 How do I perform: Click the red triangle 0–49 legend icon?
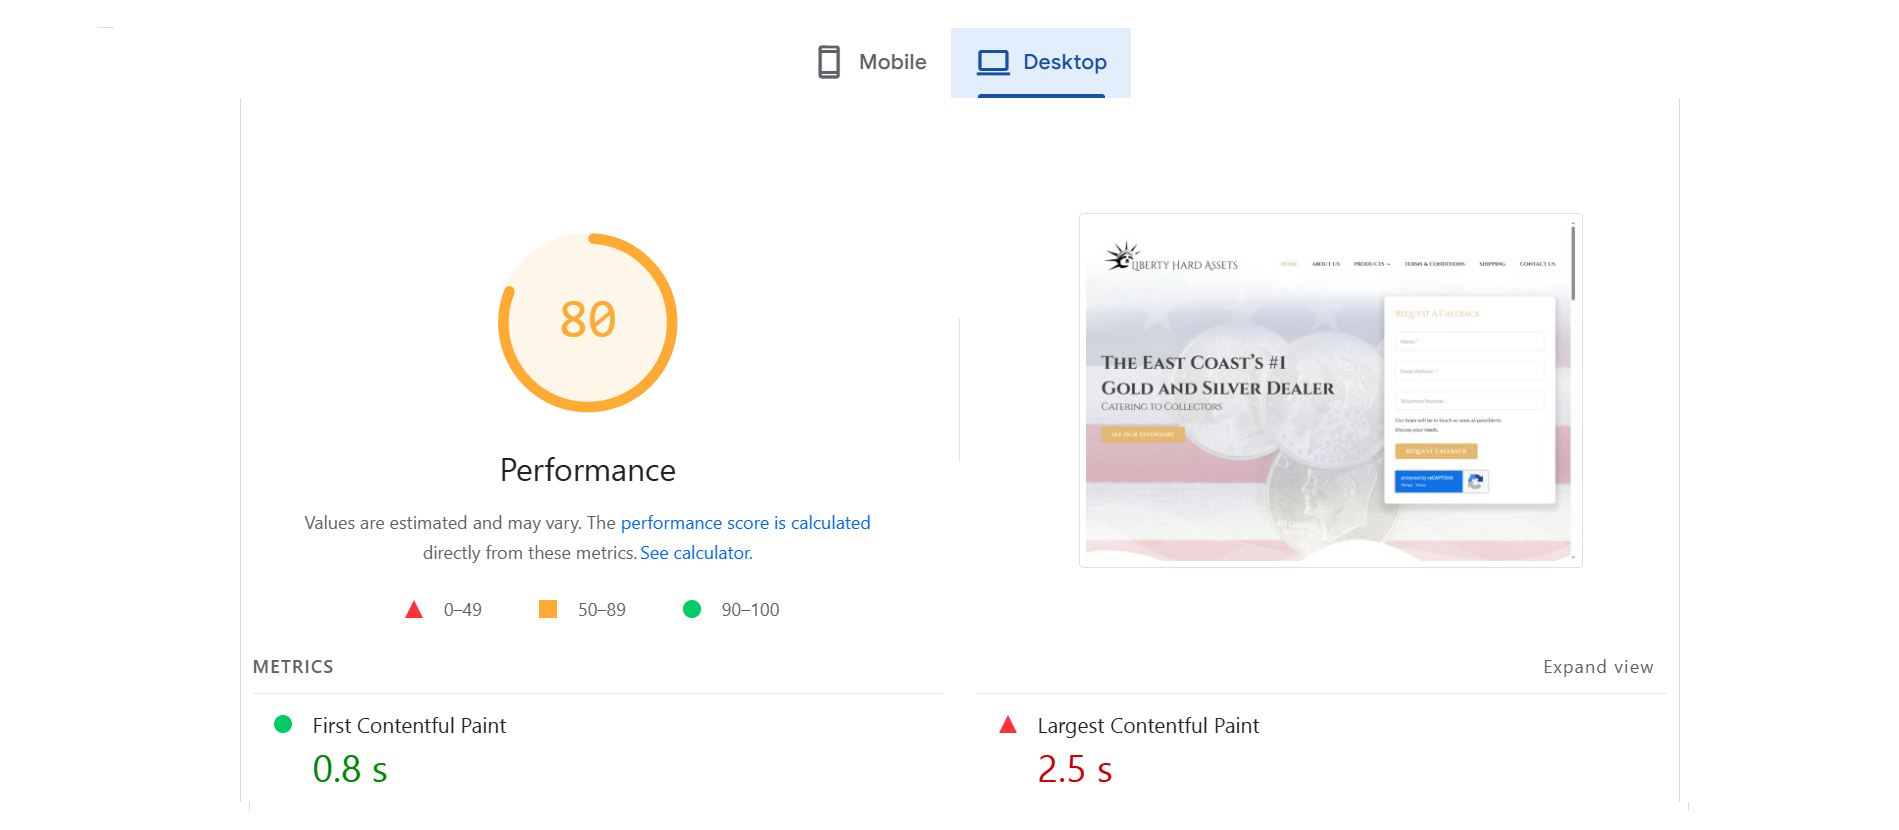pos(414,610)
